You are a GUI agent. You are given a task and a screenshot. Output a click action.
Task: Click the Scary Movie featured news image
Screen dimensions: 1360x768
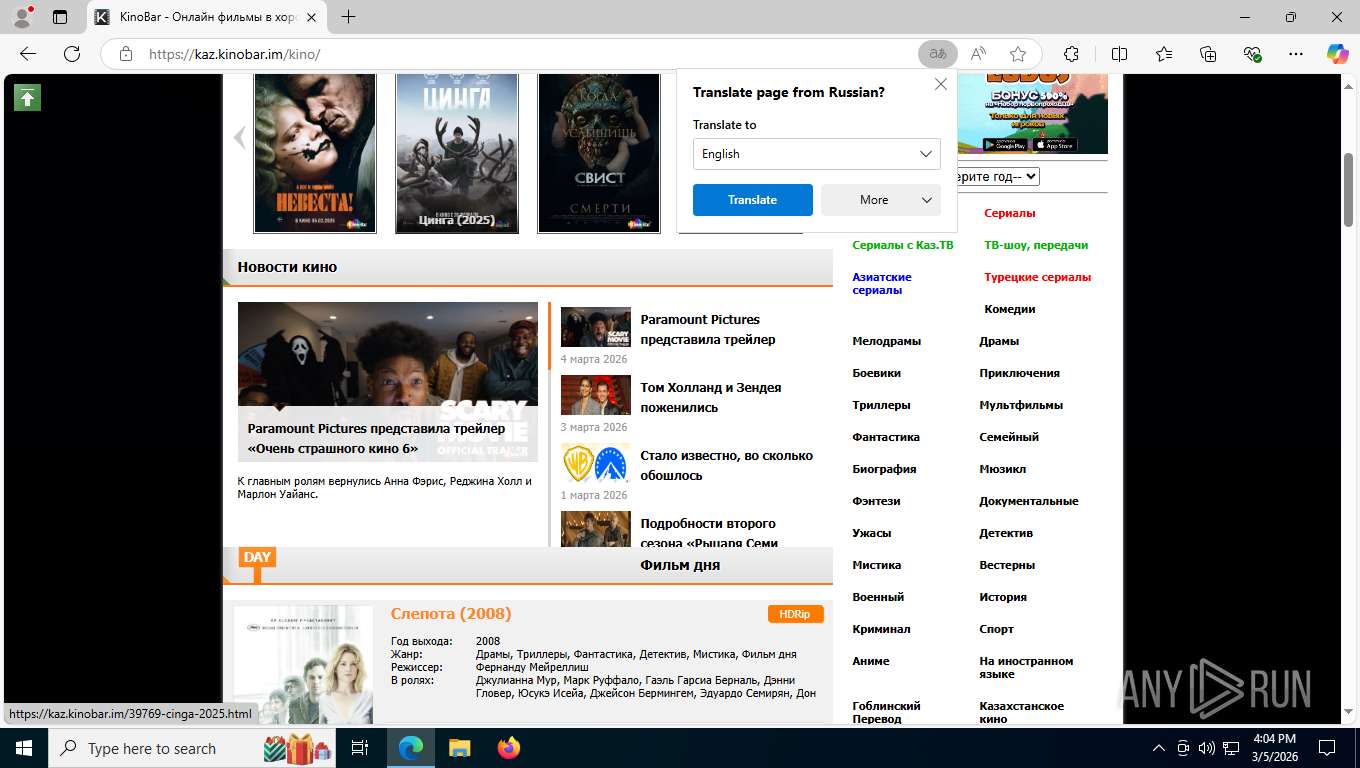coord(388,382)
